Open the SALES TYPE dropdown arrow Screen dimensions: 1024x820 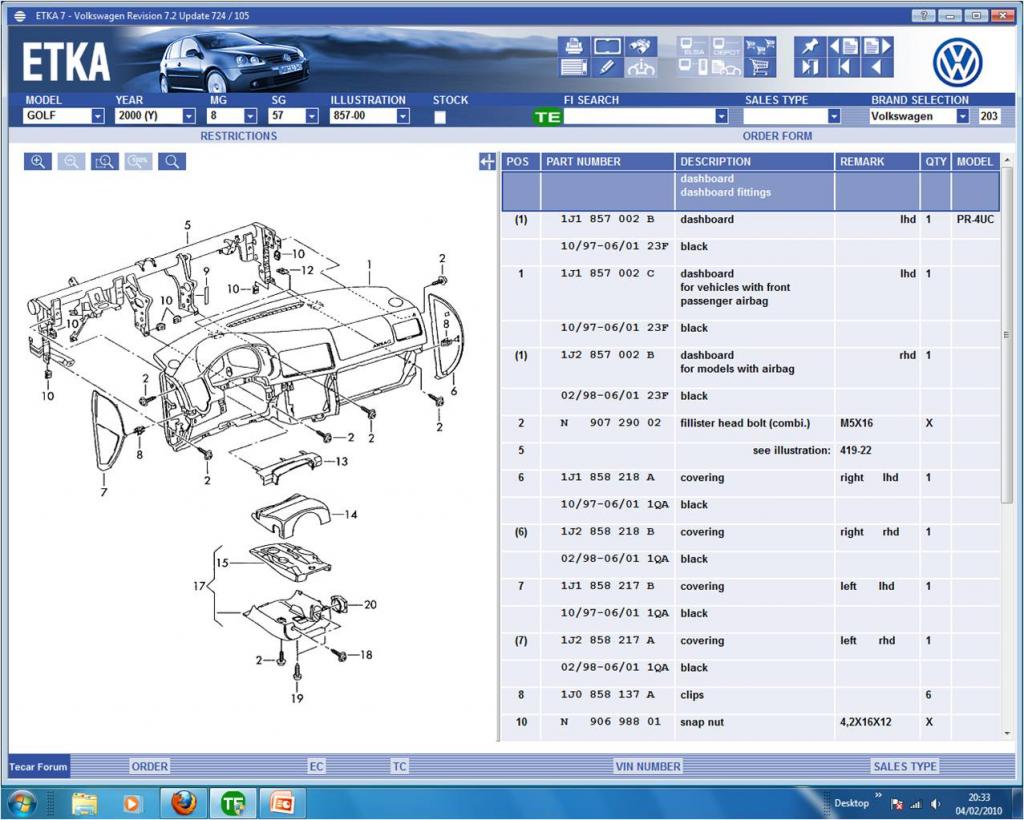click(834, 116)
